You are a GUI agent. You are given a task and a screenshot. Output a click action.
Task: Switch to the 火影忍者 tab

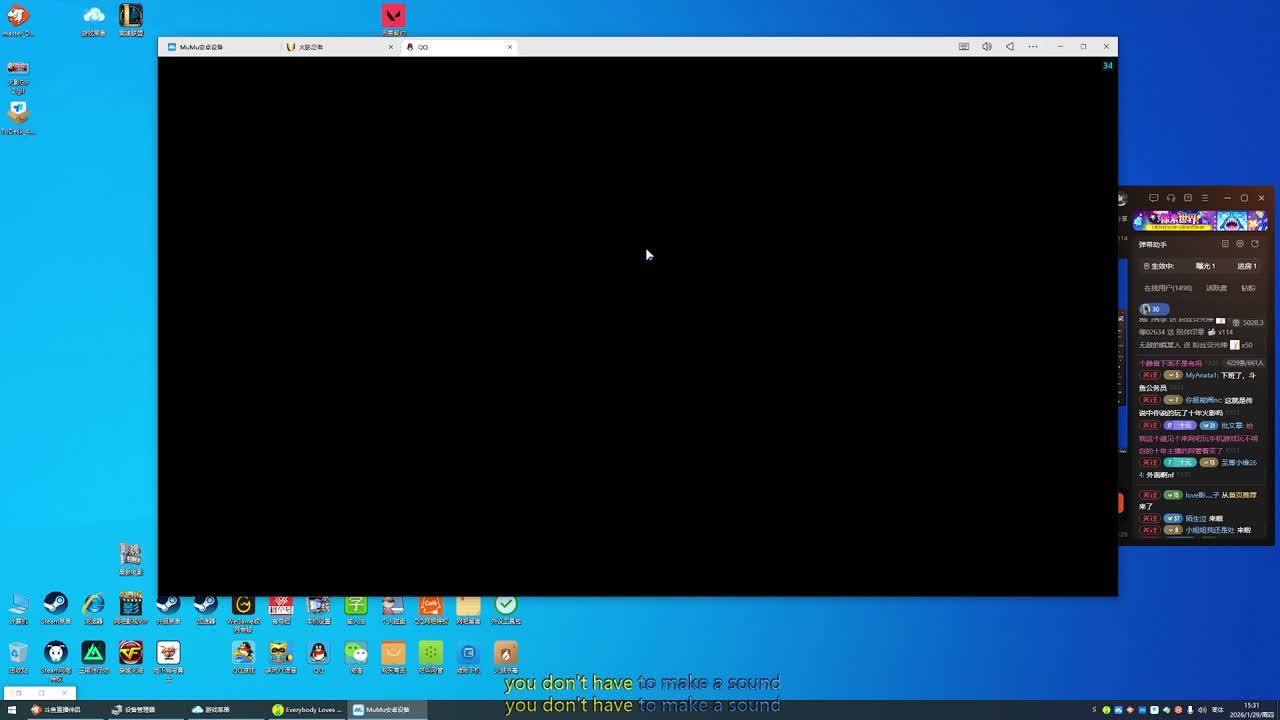coord(311,47)
